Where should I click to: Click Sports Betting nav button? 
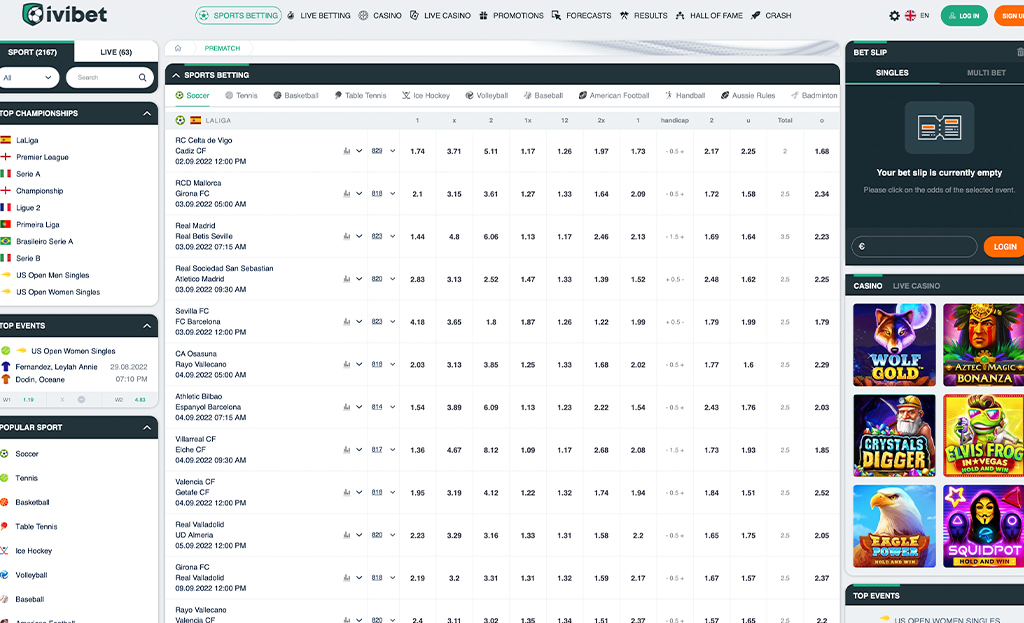point(238,16)
